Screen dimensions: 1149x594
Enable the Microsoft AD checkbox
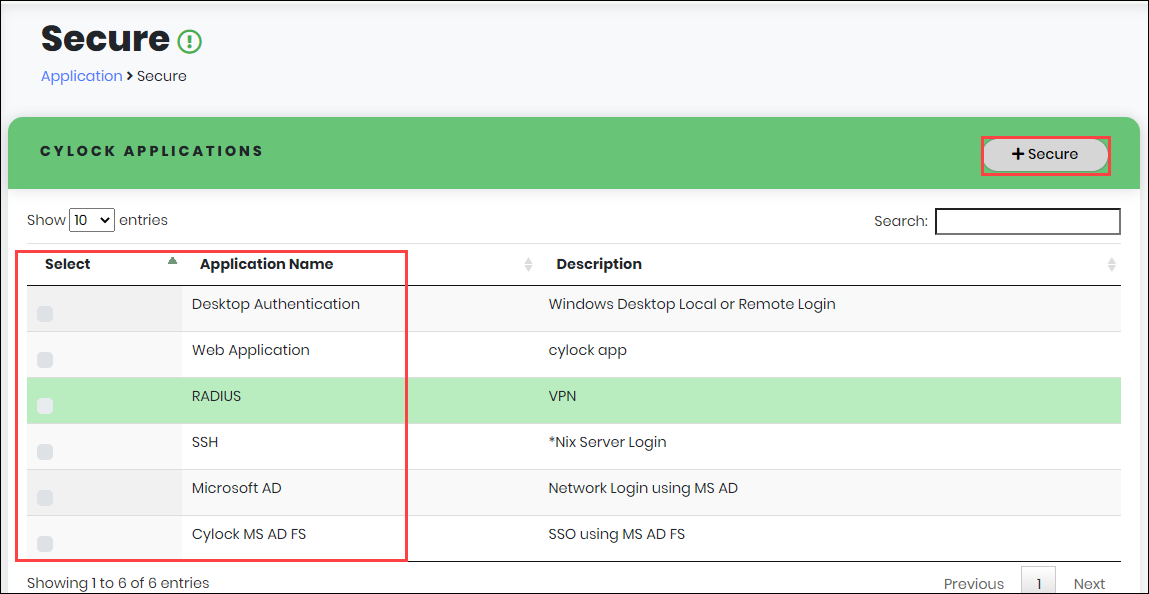point(45,498)
